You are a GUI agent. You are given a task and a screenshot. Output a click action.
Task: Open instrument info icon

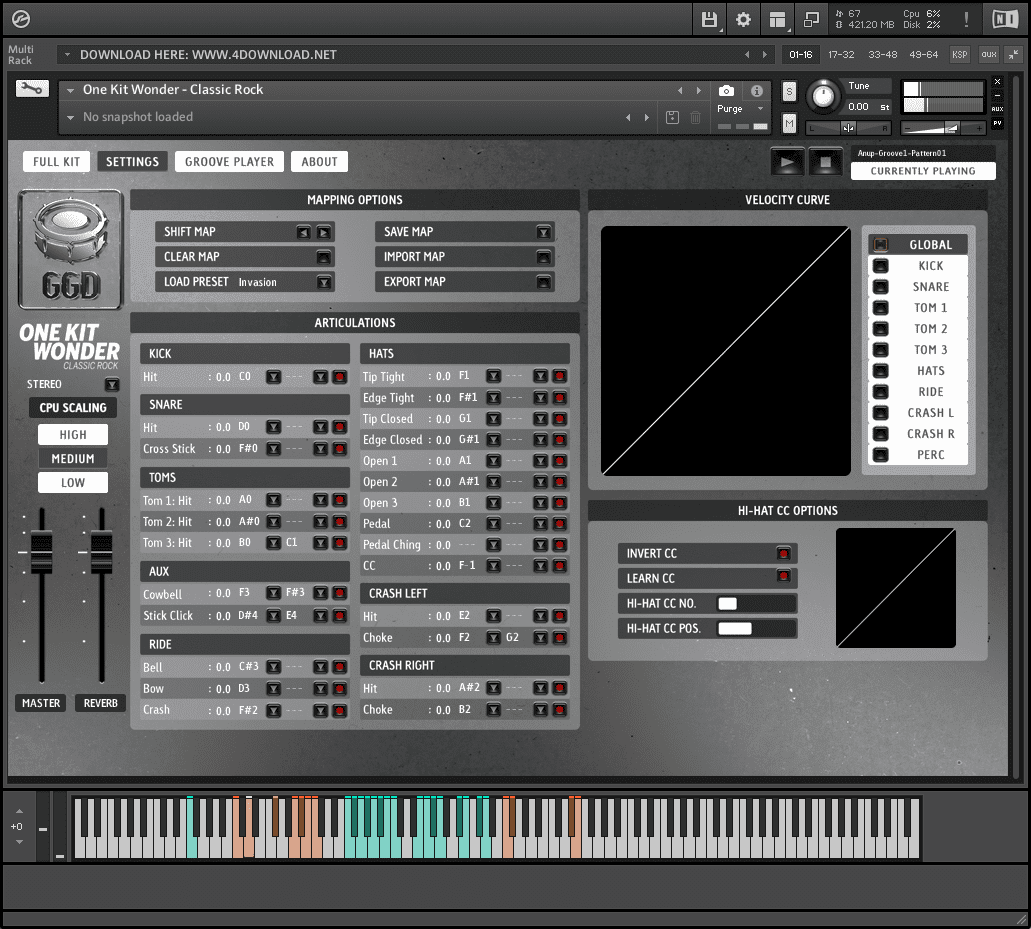(x=757, y=91)
